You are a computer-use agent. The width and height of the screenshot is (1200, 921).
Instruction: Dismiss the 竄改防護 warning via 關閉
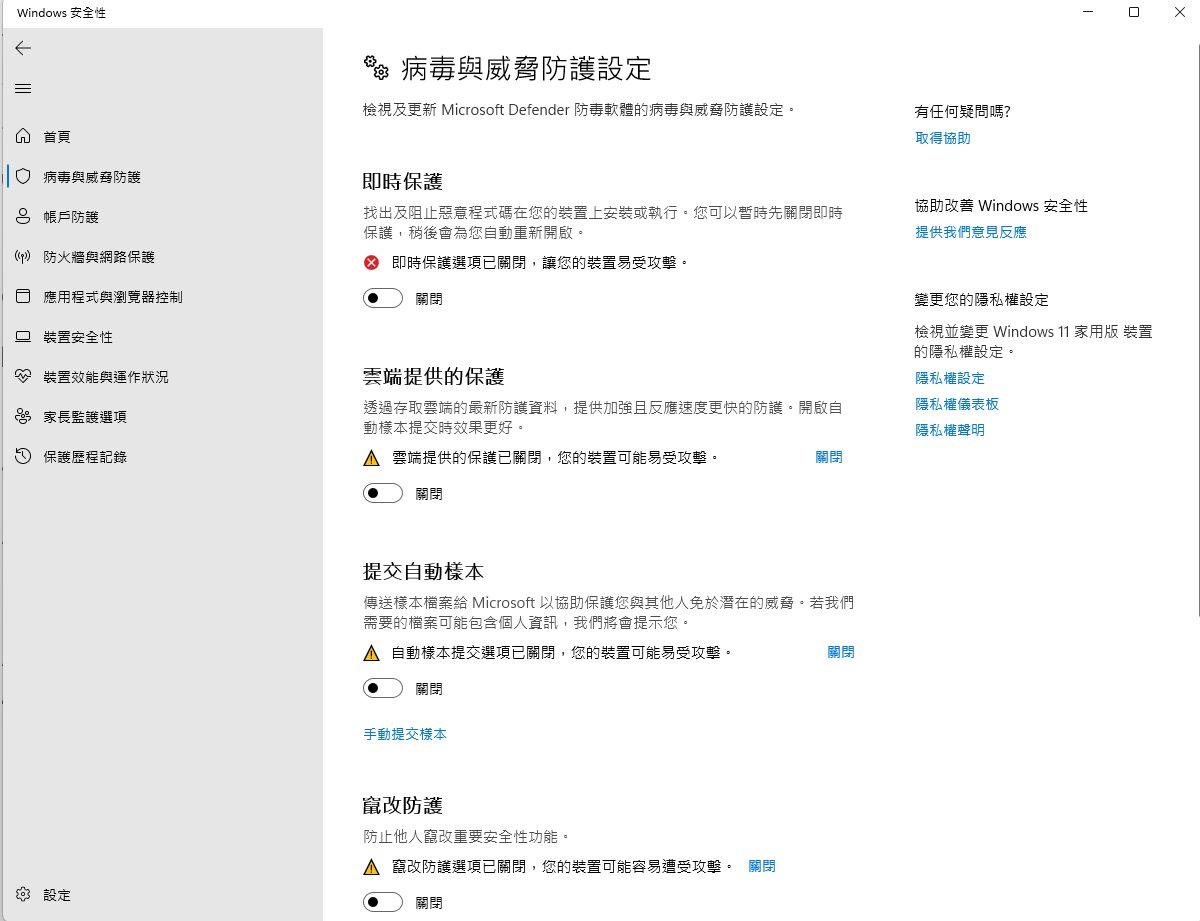[x=762, y=866]
